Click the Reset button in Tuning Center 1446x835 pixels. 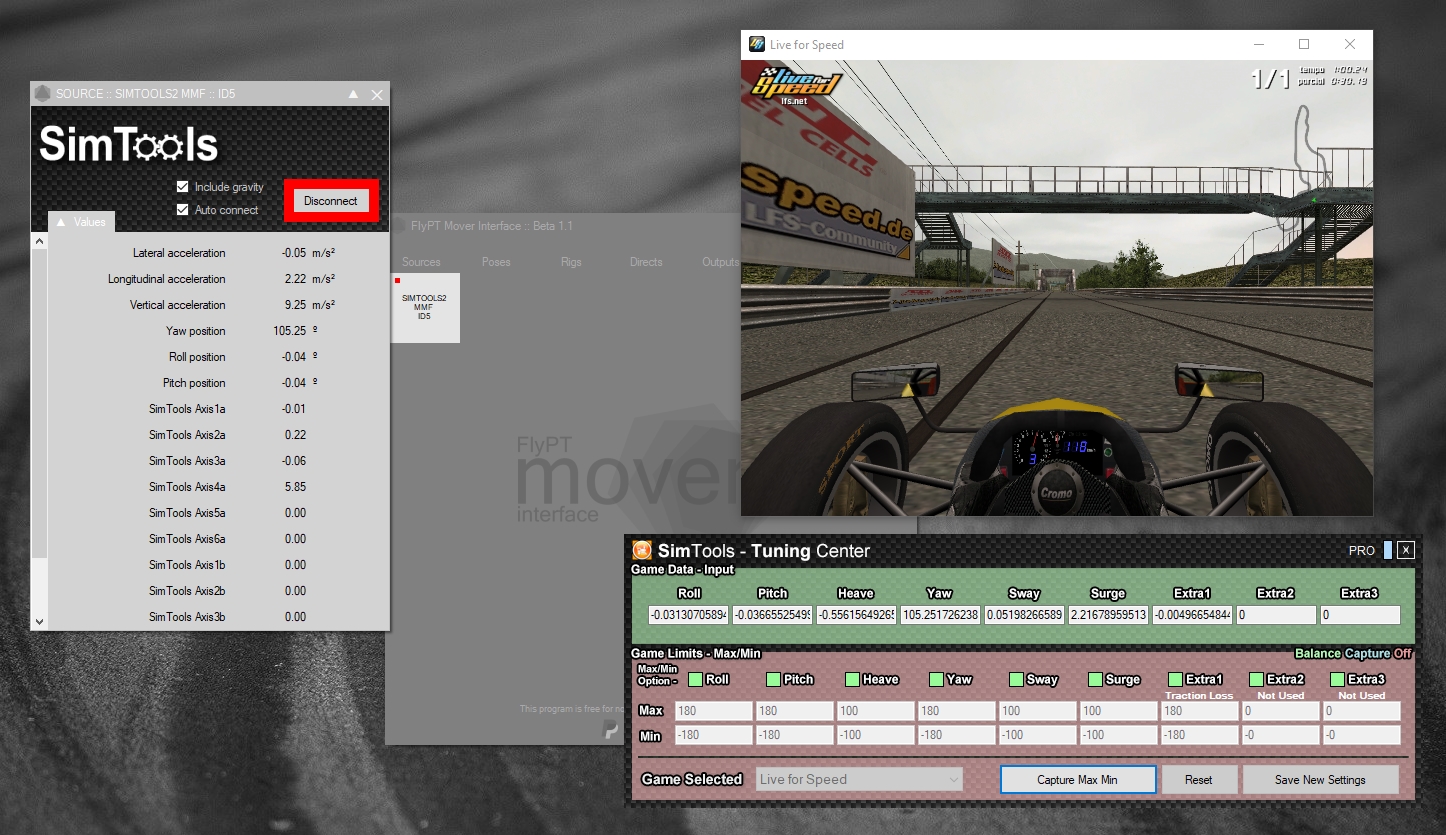tap(1199, 780)
